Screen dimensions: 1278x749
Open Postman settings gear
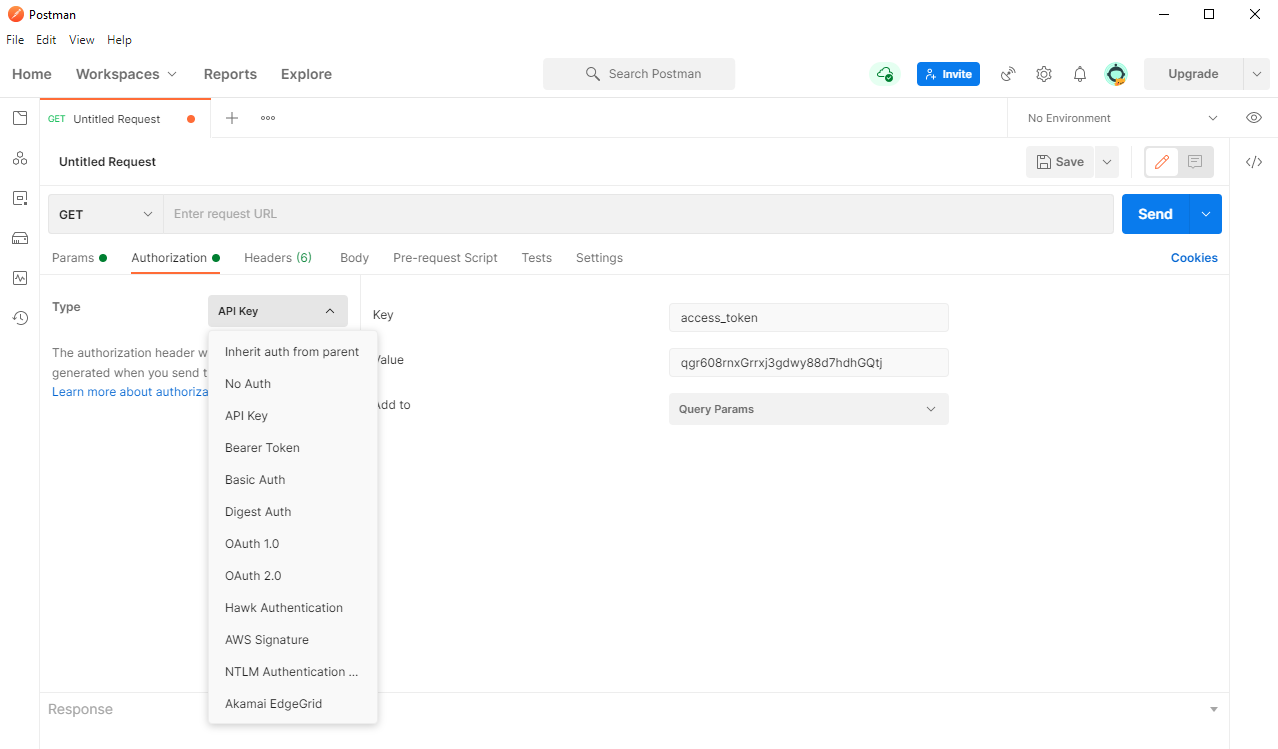point(1043,74)
